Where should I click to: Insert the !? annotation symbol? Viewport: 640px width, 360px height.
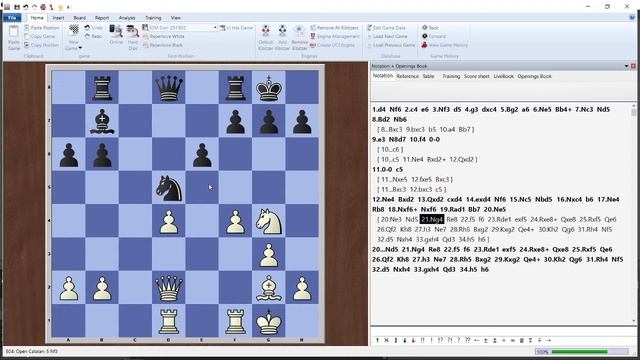coord(440,340)
